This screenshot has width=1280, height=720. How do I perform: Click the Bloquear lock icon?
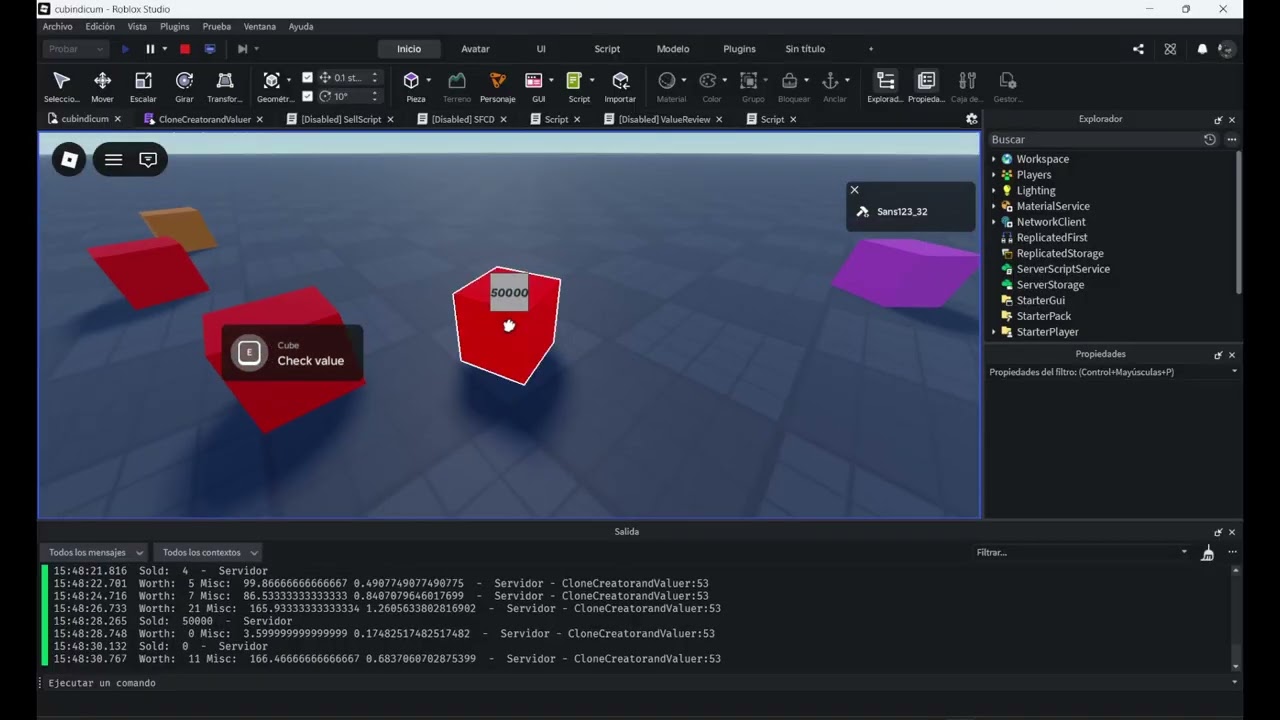point(789,81)
